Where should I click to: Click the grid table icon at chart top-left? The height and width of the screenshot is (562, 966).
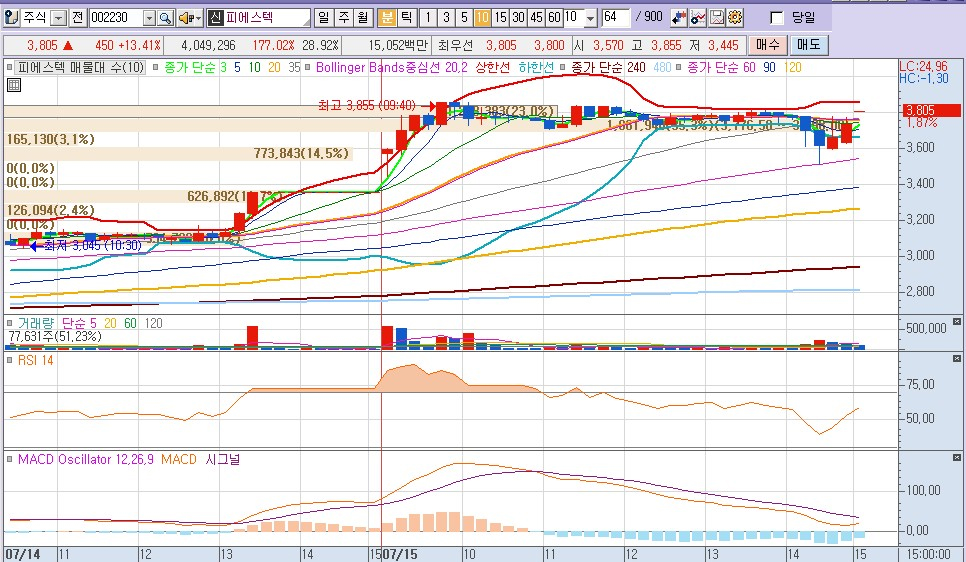click(13, 85)
